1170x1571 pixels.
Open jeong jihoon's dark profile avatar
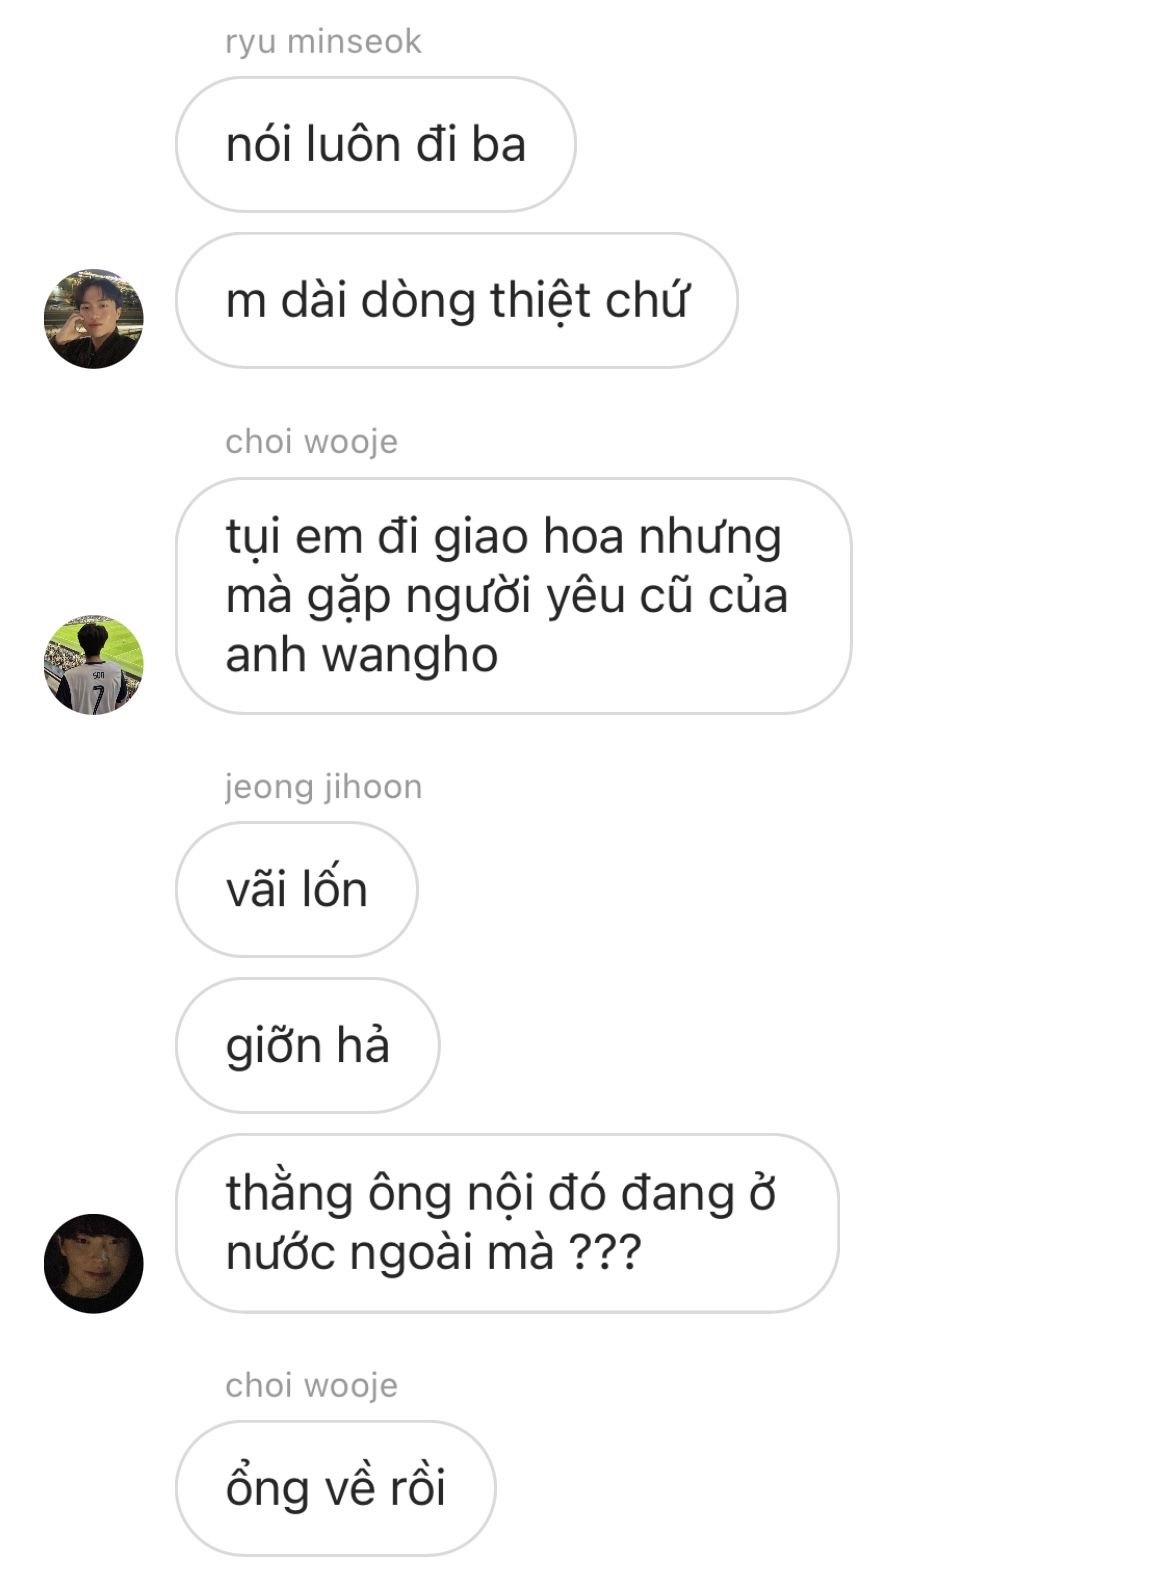click(94, 1263)
